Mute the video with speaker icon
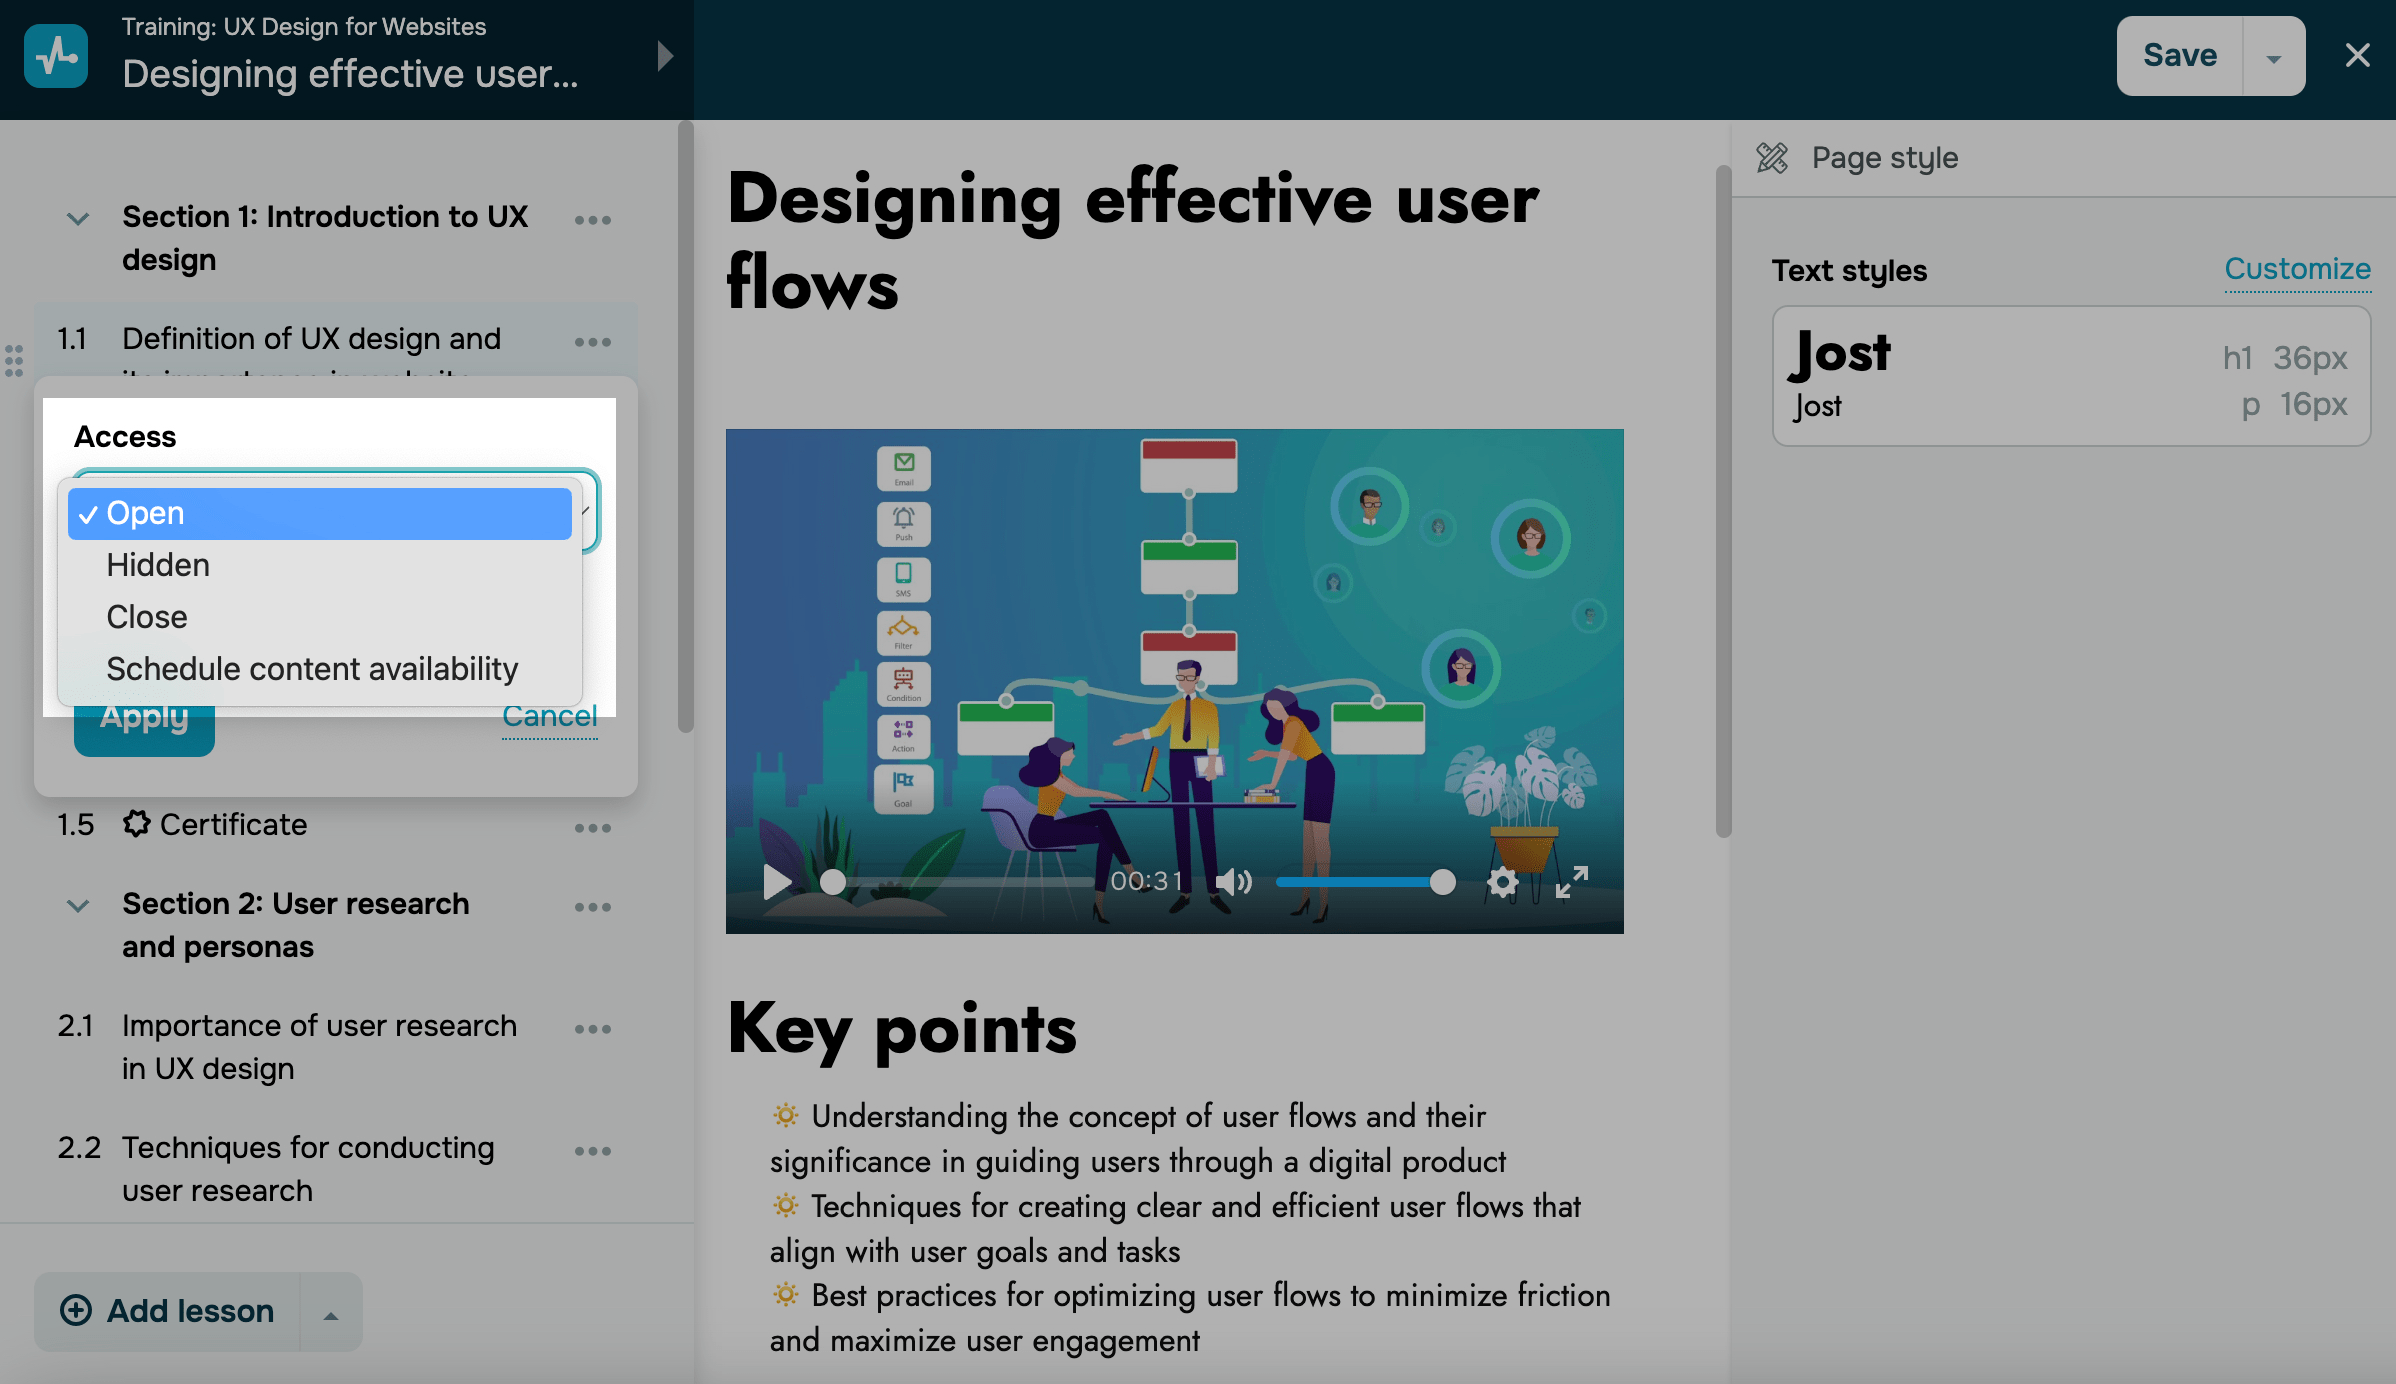The height and width of the screenshot is (1384, 2396). [x=1233, y=881]
